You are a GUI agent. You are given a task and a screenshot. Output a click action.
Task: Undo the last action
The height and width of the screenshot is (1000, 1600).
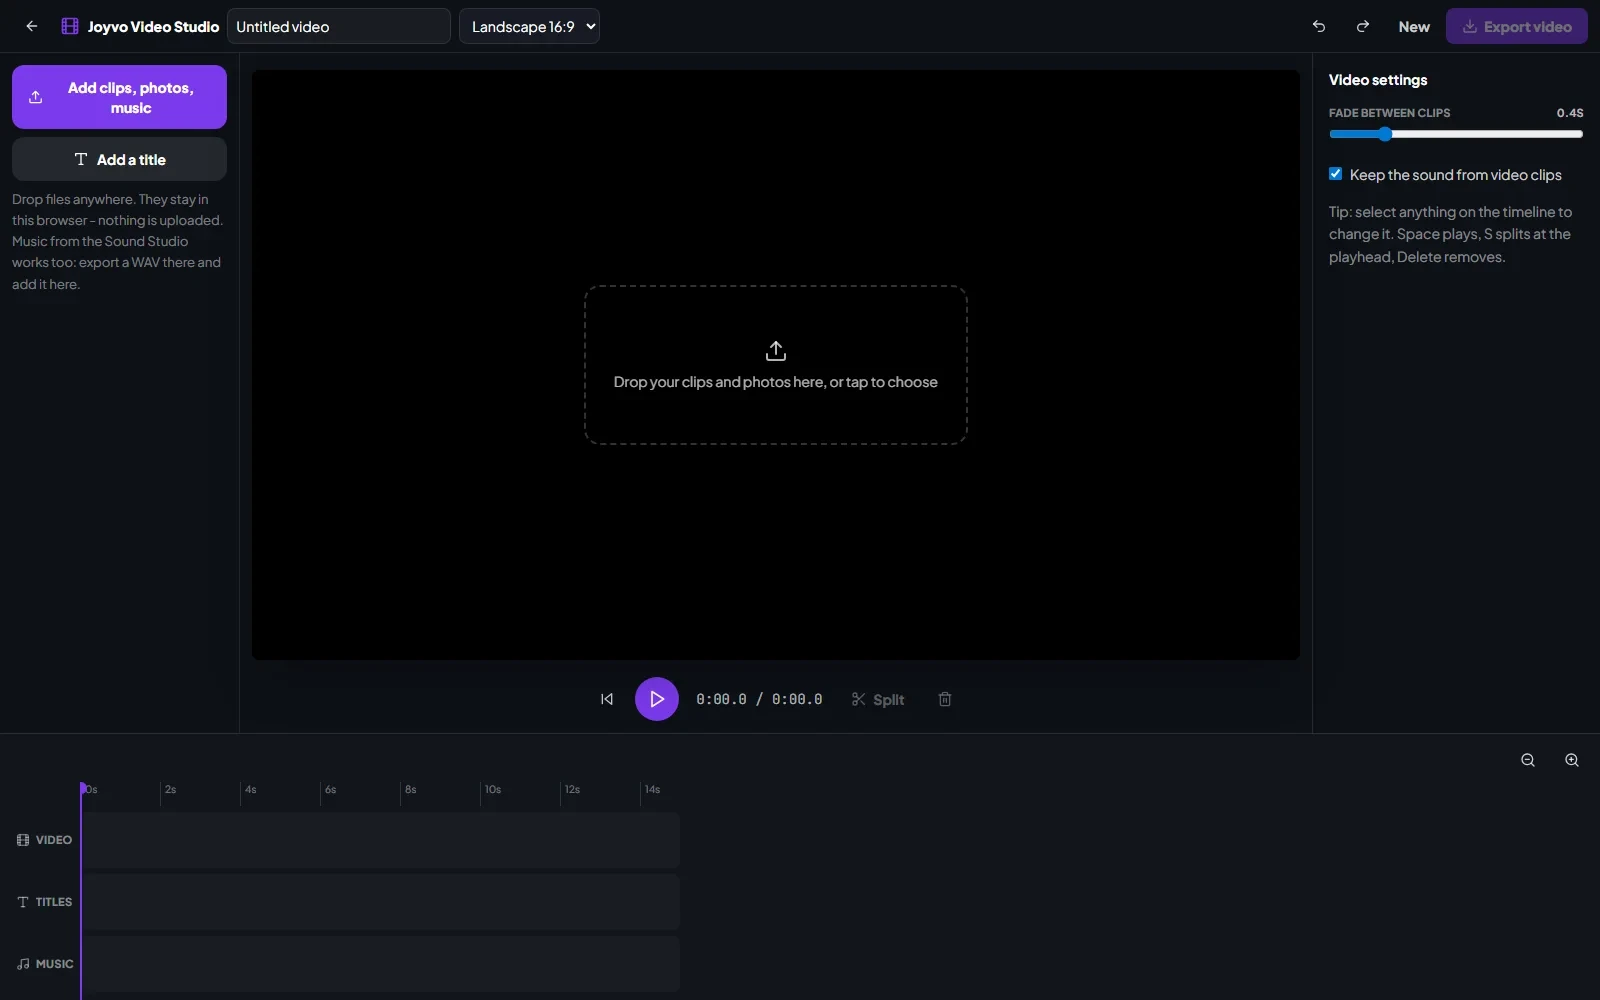coord(1319,27)
